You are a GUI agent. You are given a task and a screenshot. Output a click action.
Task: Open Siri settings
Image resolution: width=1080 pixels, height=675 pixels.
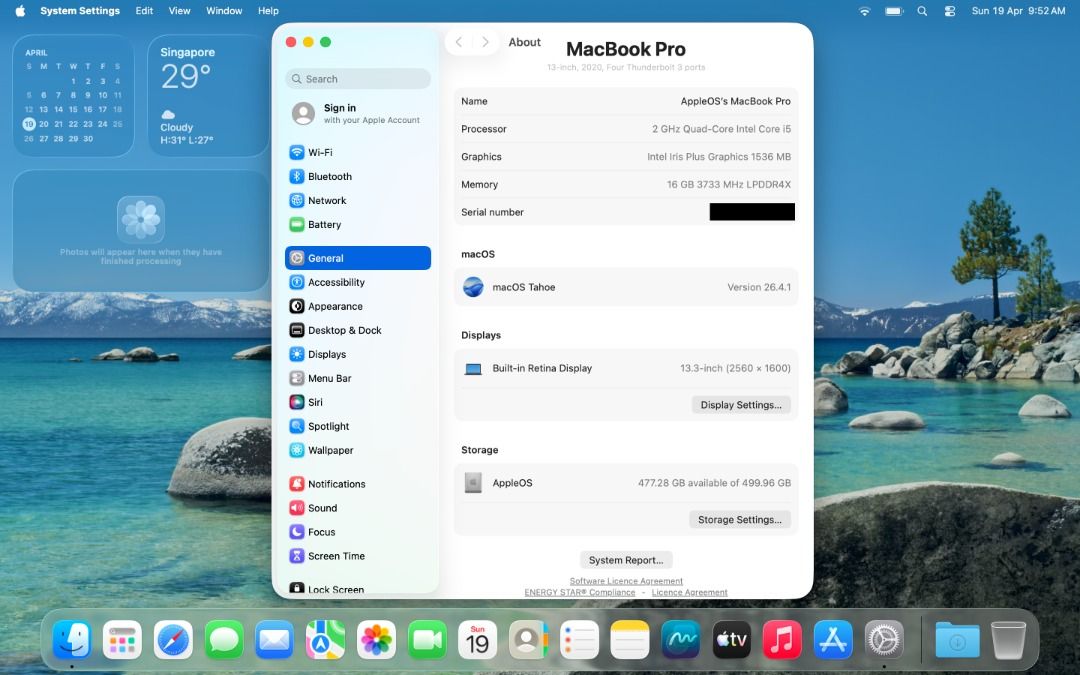click(x=357, y=402)
